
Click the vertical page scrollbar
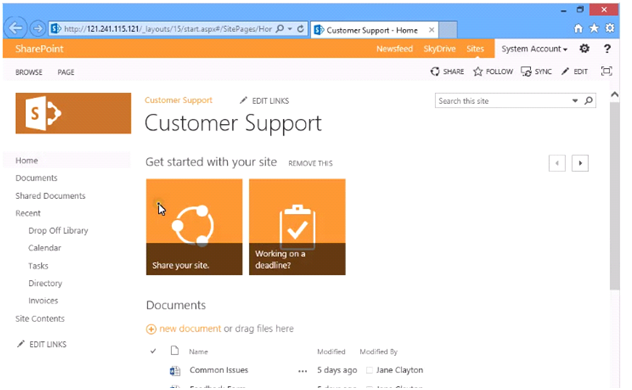[614, 196]
